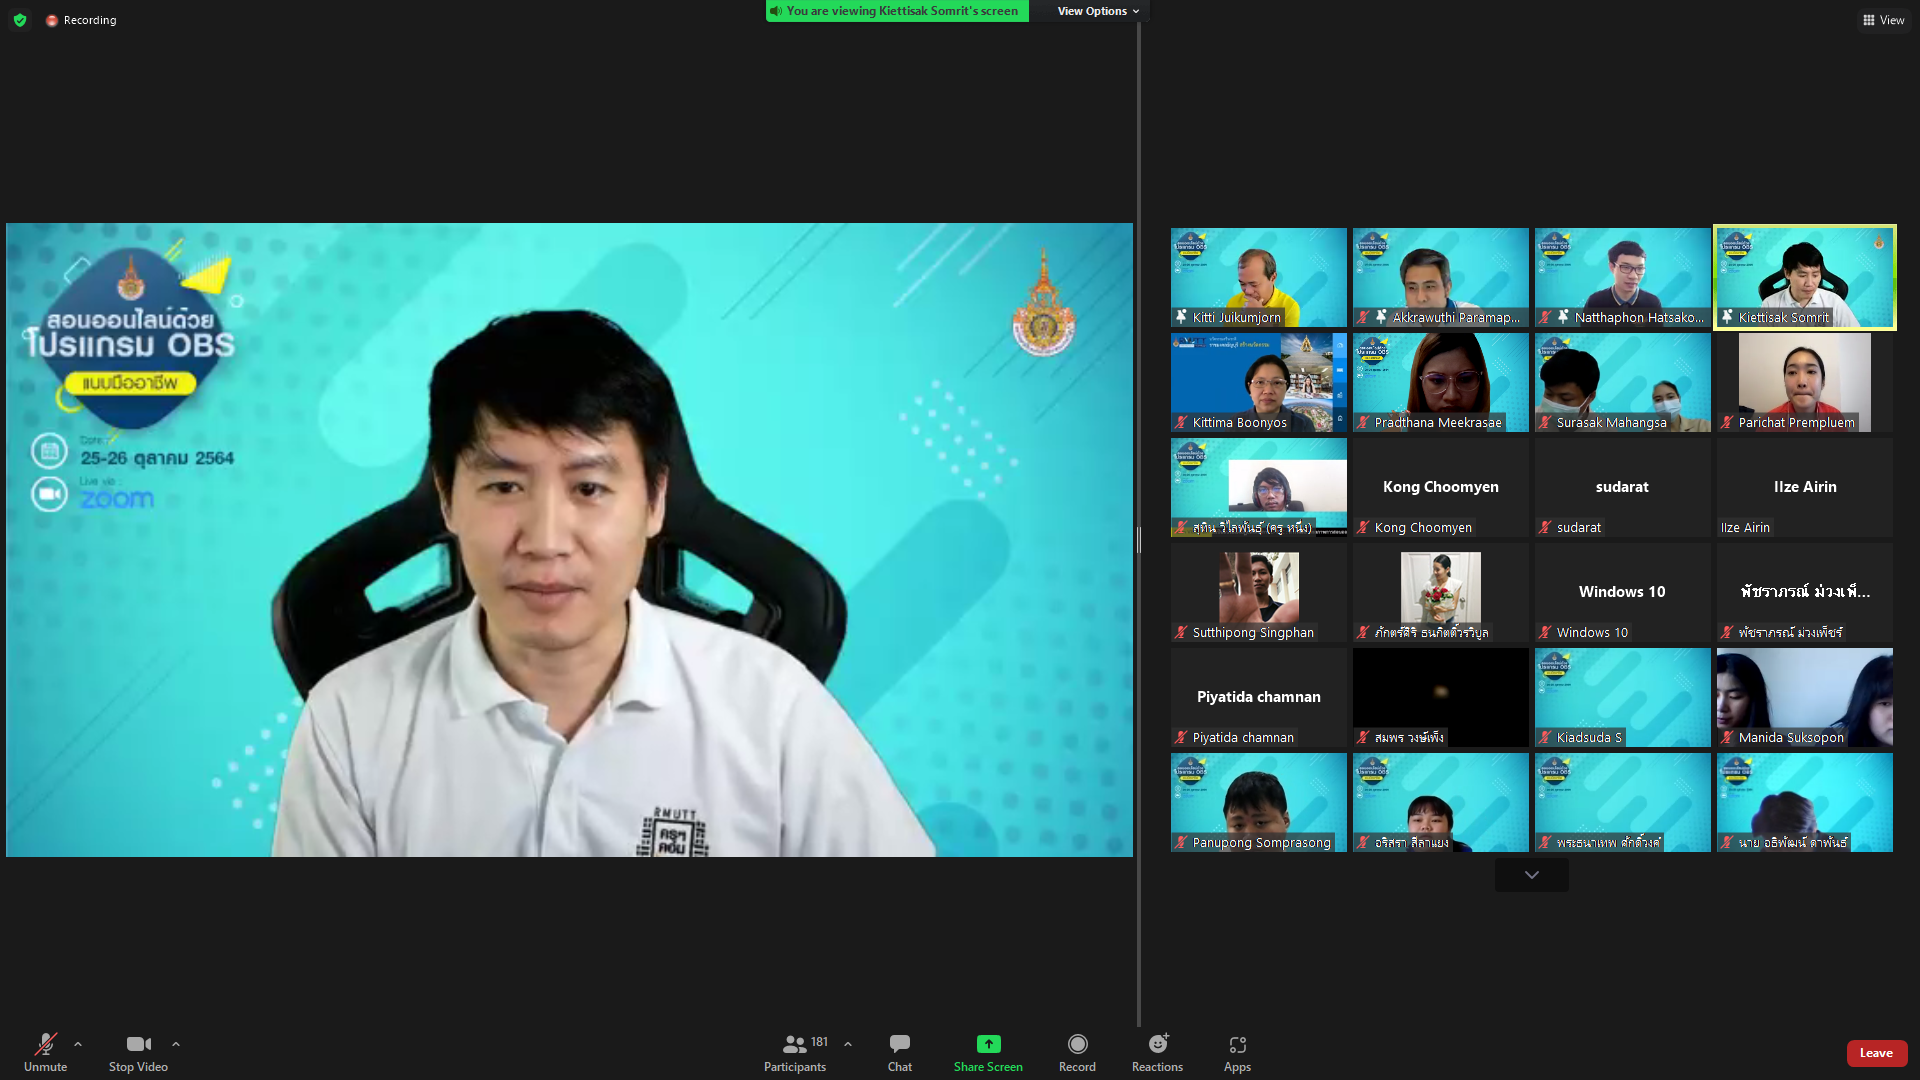Viewport: 1920px width, 1080px height.
Task: Open the Chat panel
Action: click(900, 1052)
